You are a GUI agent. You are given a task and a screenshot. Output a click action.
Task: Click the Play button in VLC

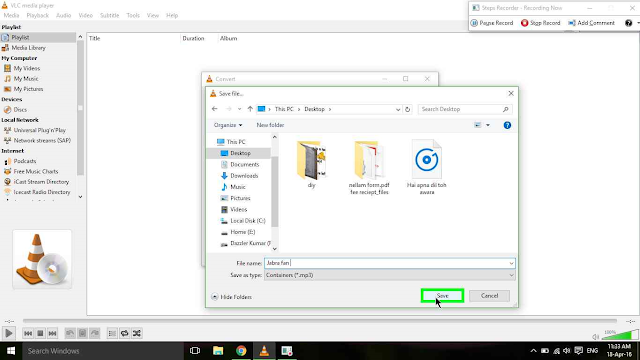pyautogui.click(x=9, y=333)
